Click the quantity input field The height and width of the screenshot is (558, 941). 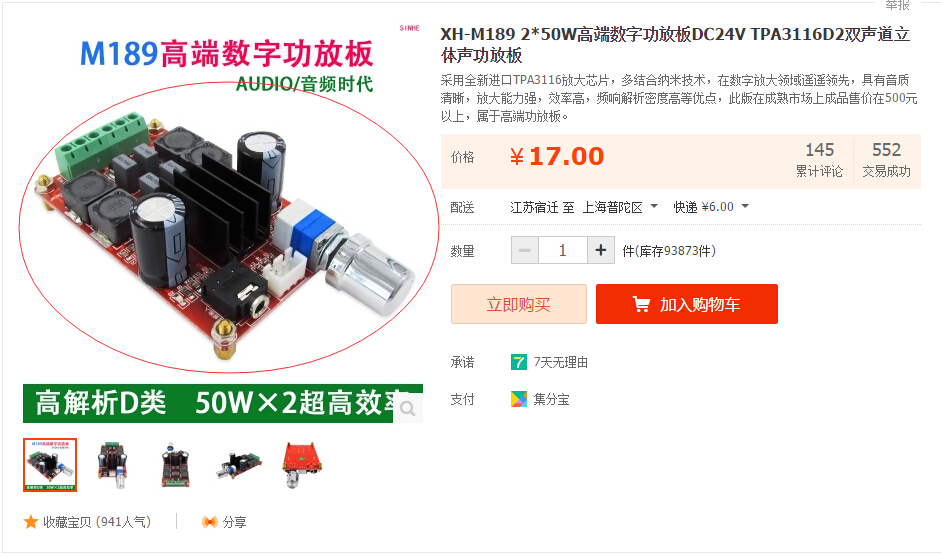point(563,250)
